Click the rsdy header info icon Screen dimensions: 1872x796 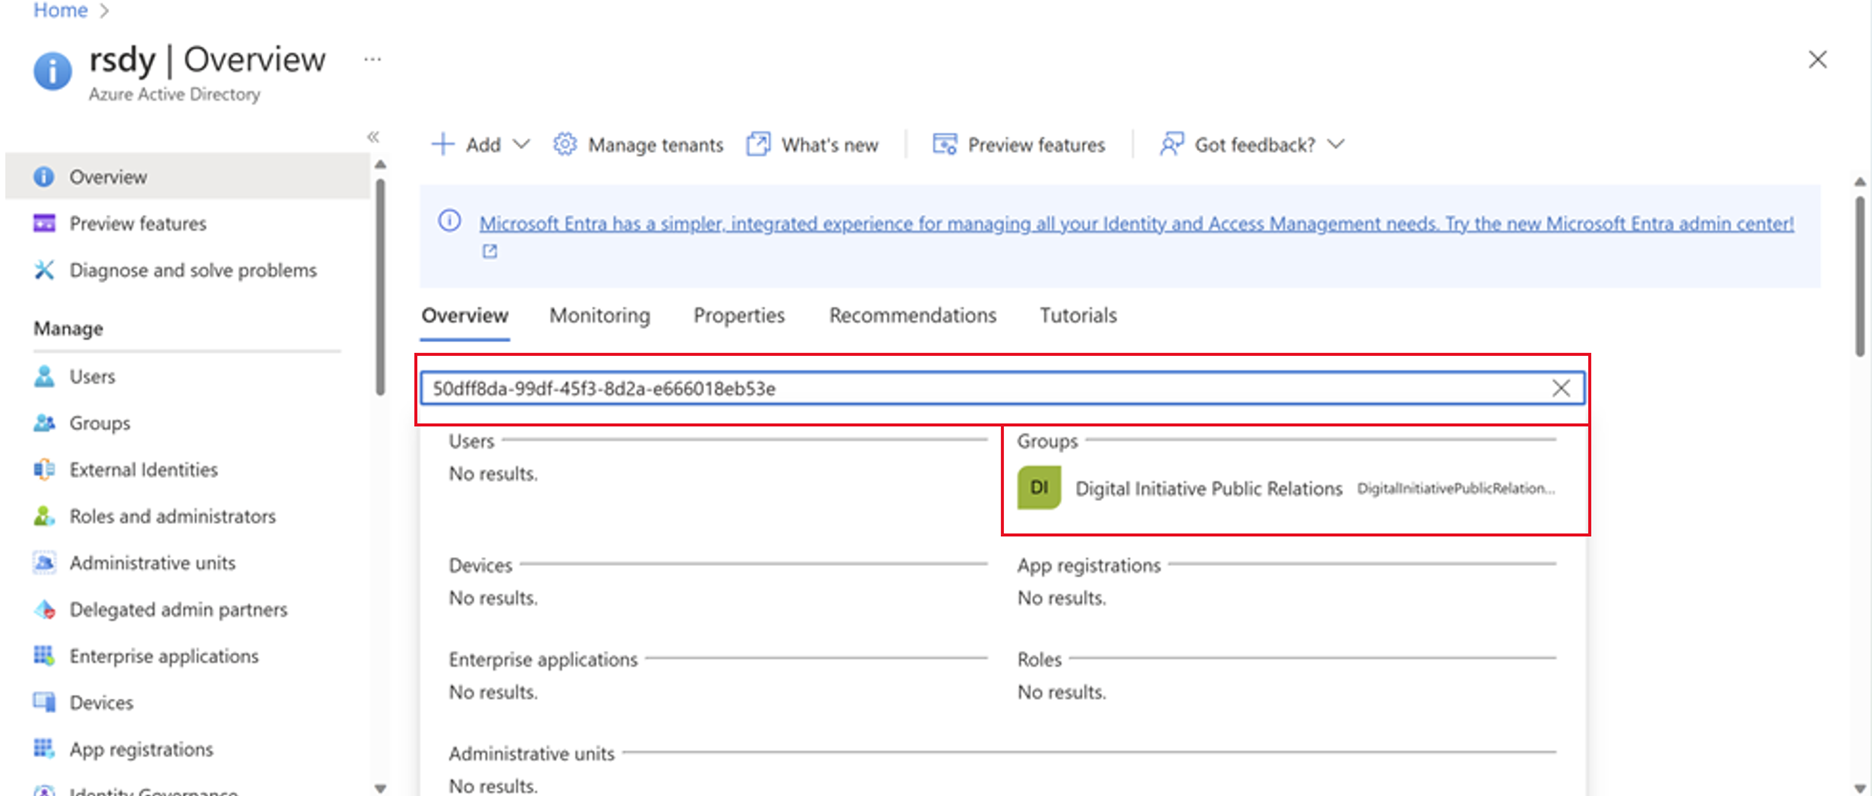pyautogui.click(x=52, y=71)
